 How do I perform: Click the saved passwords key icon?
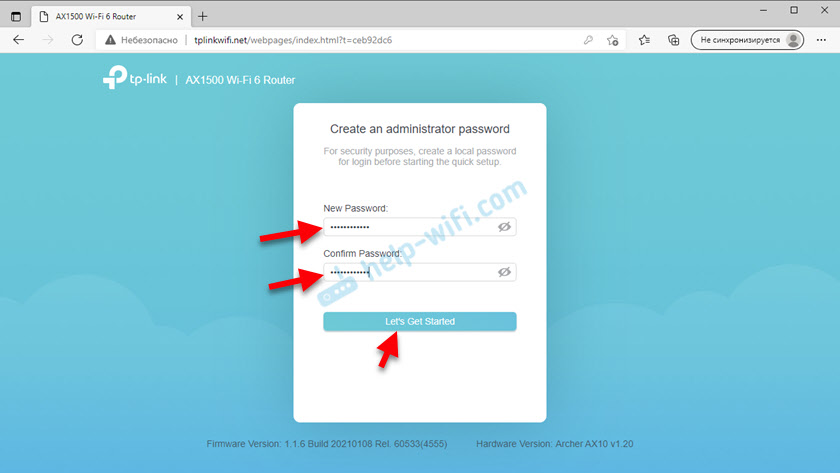pos(588,40)
